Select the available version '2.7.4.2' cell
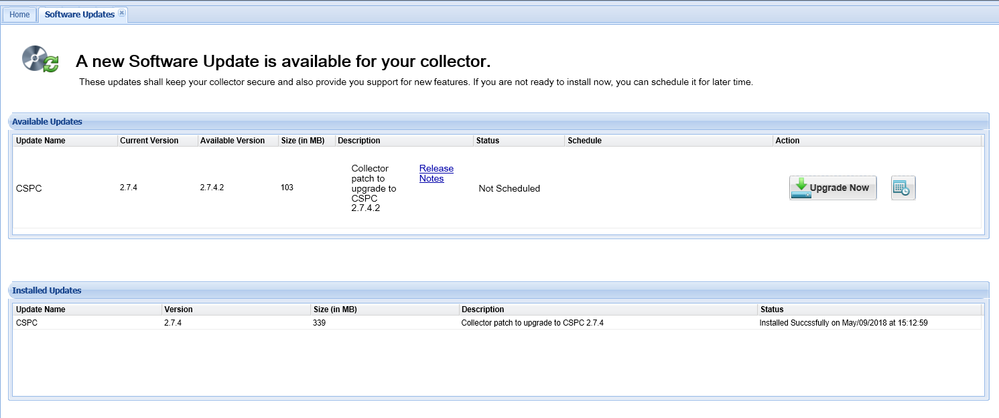Viewport: 999px width, 418px height. point(213,189)
